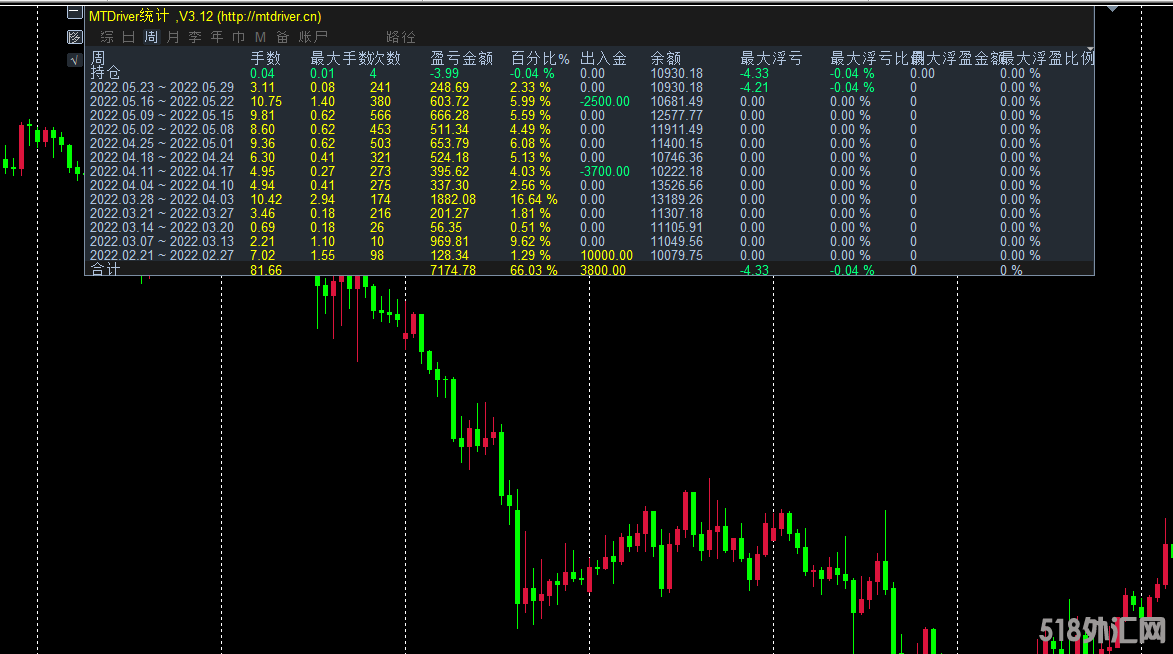Open the 账户 account tab

[x=313, y=37]
